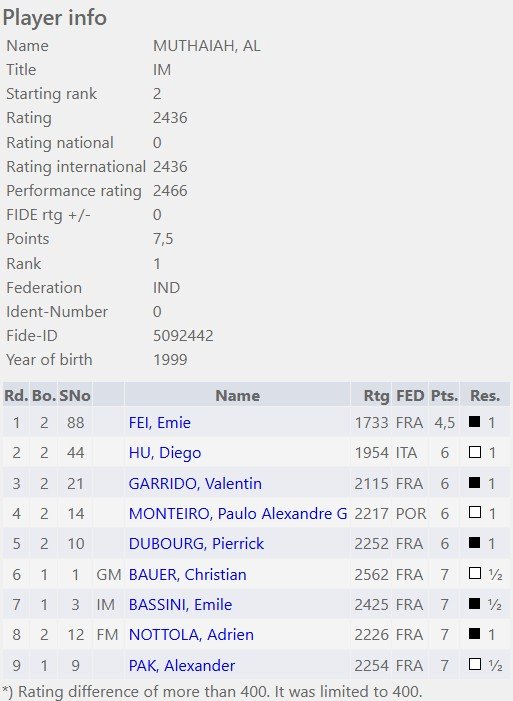Click white piece icon in round 4
Image resolution: width=513 pixels, height=701 pixels.
[475, 512]
